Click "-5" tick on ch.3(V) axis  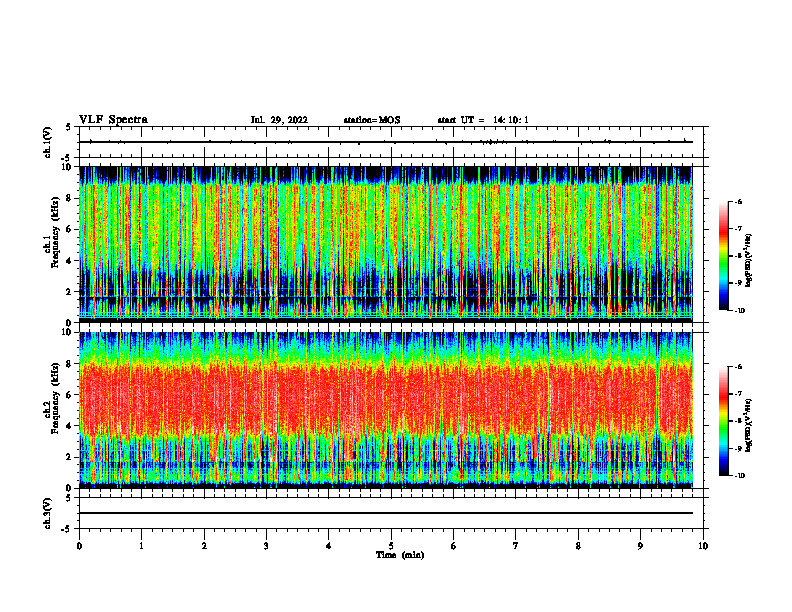pos(67,529)
